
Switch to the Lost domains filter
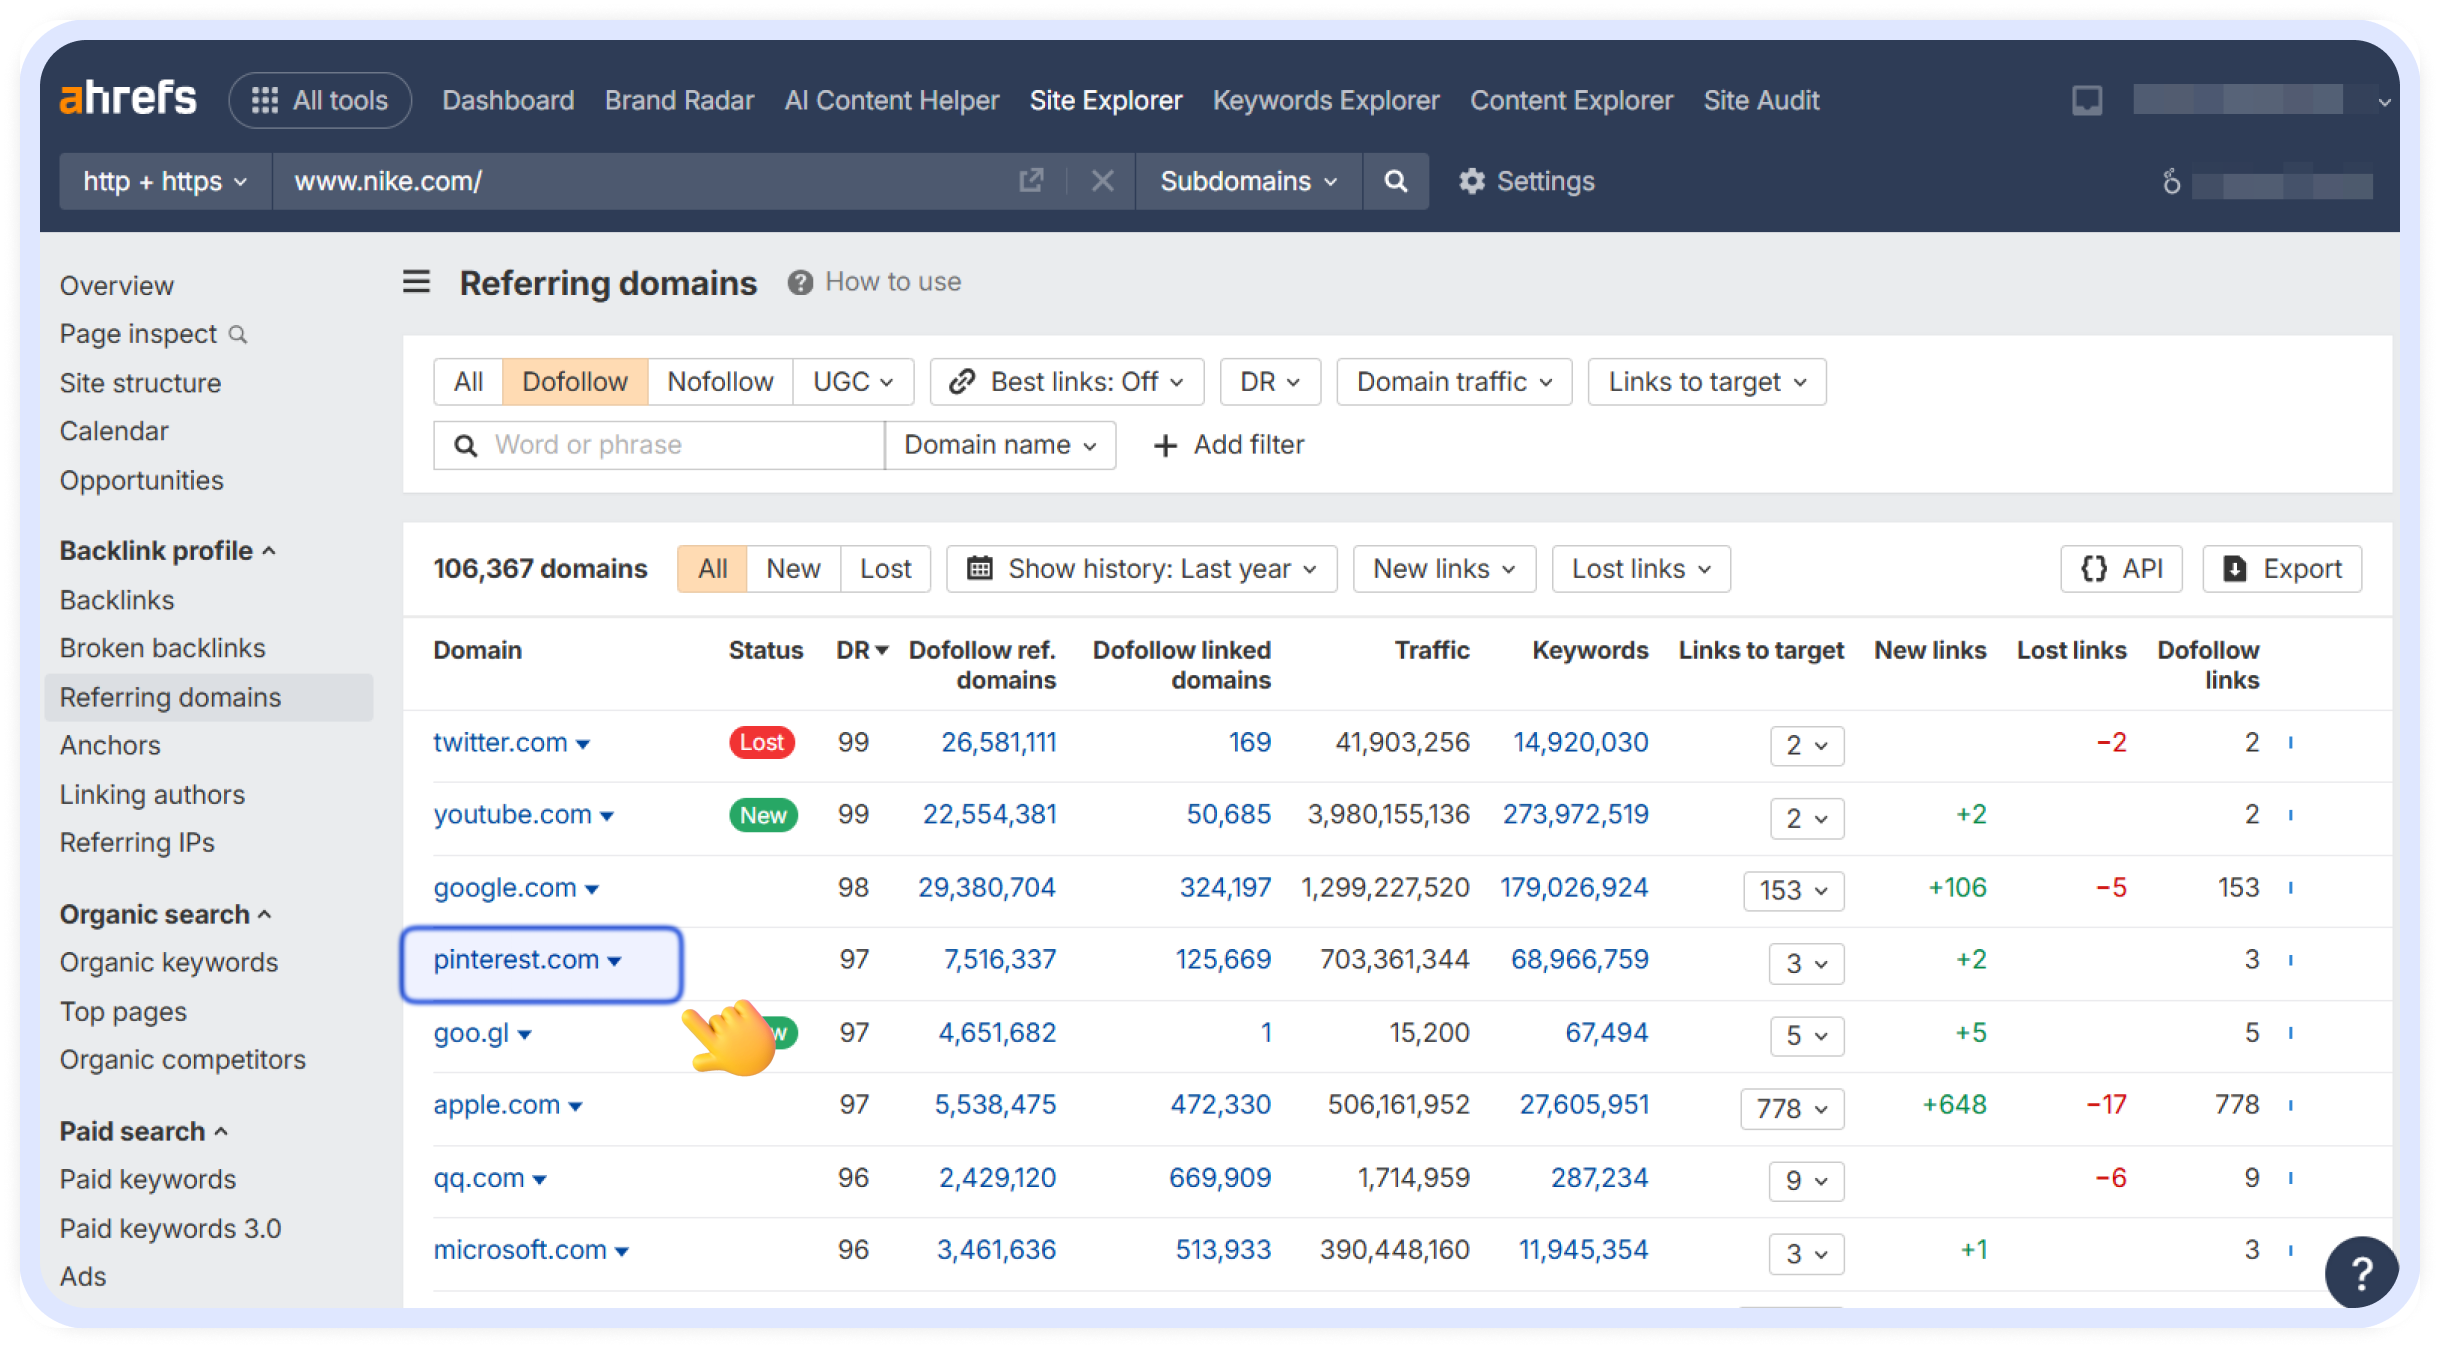884,568
